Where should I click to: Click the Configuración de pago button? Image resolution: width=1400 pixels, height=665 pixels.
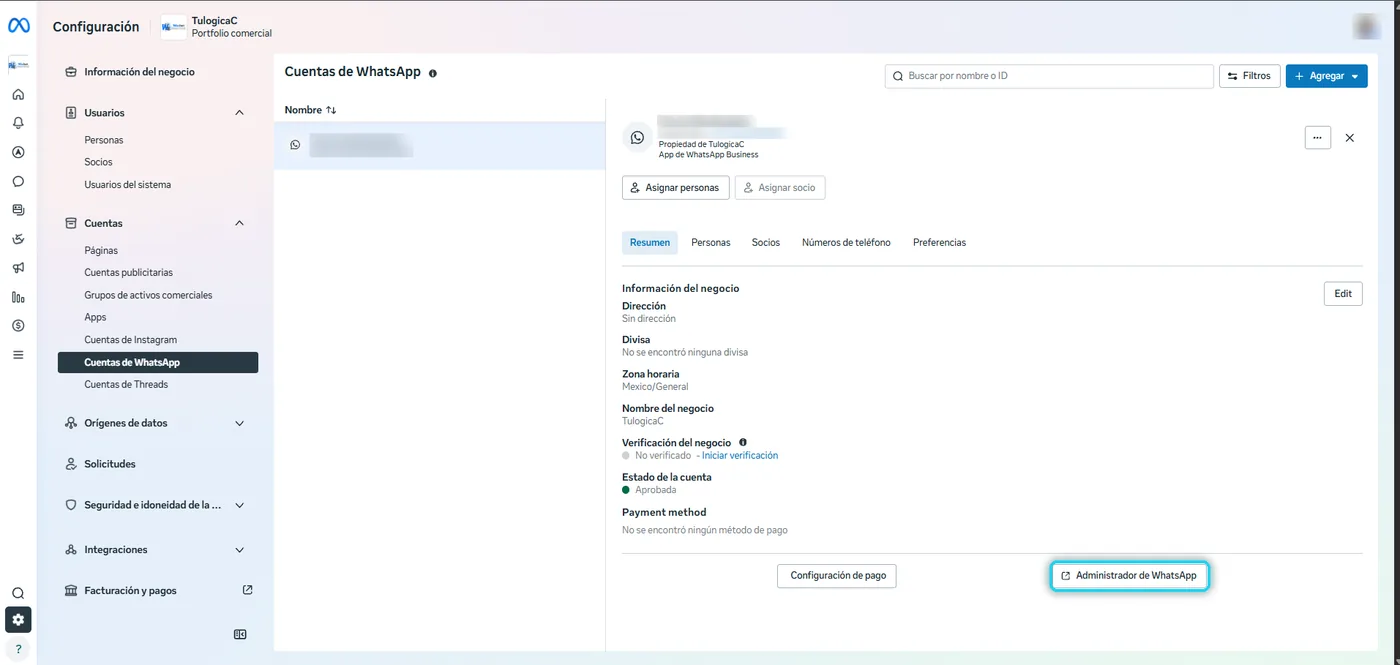837,576
